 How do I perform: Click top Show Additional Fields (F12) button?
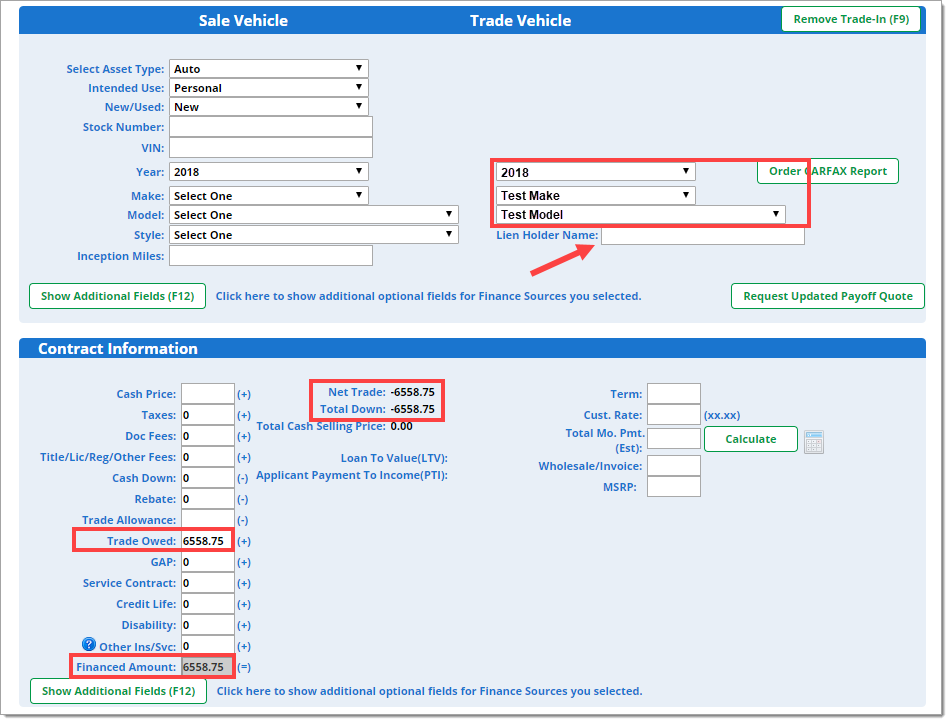click(x=117, y=296)
